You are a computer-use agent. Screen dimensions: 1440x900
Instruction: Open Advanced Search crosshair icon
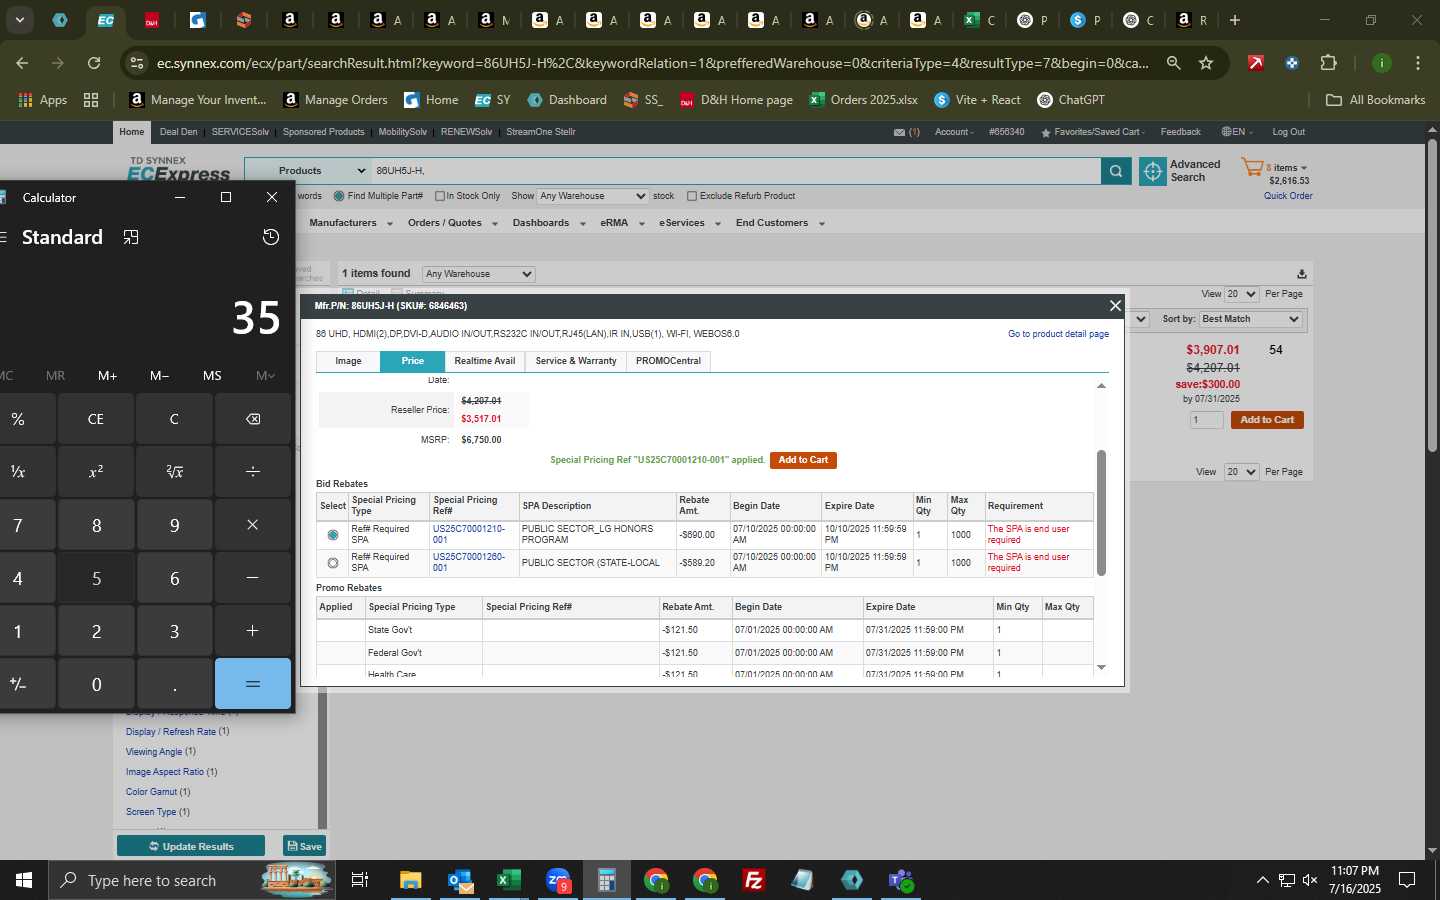[x=1153, y=171]
